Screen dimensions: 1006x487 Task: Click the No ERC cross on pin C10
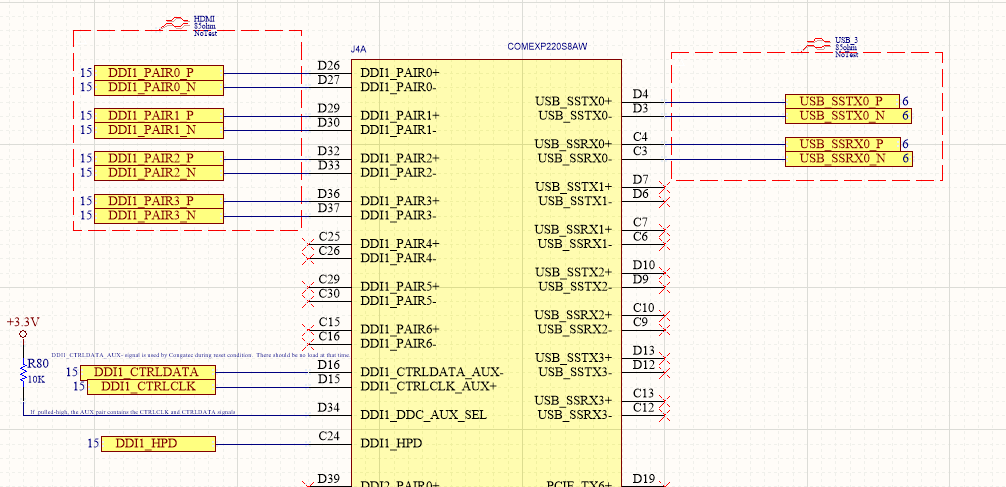[x=665, y=315]
